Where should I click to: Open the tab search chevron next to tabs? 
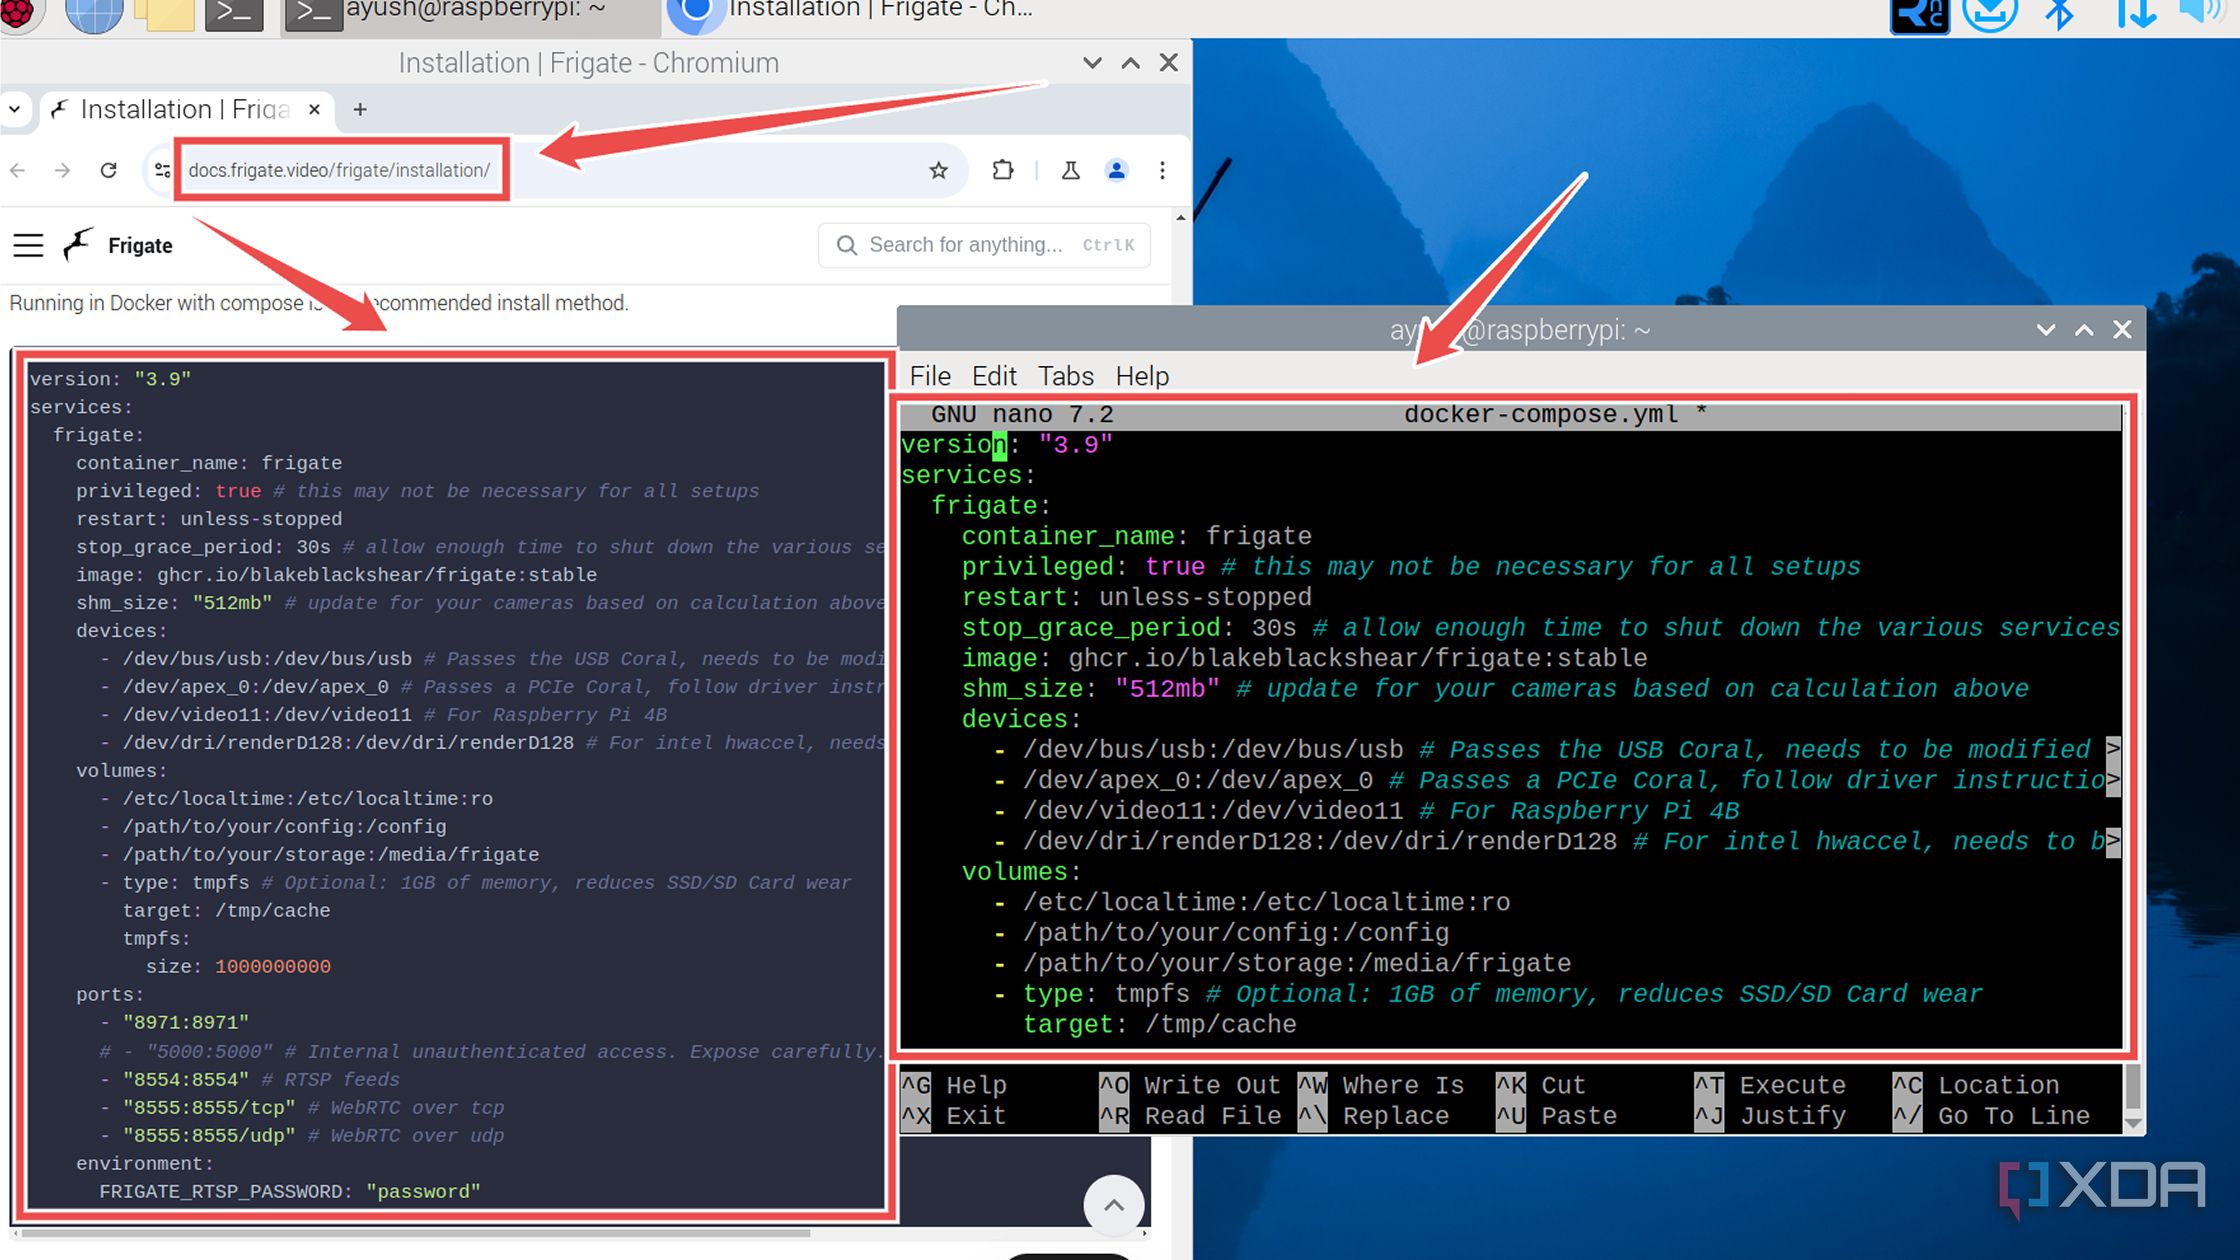tap(15, 109)
